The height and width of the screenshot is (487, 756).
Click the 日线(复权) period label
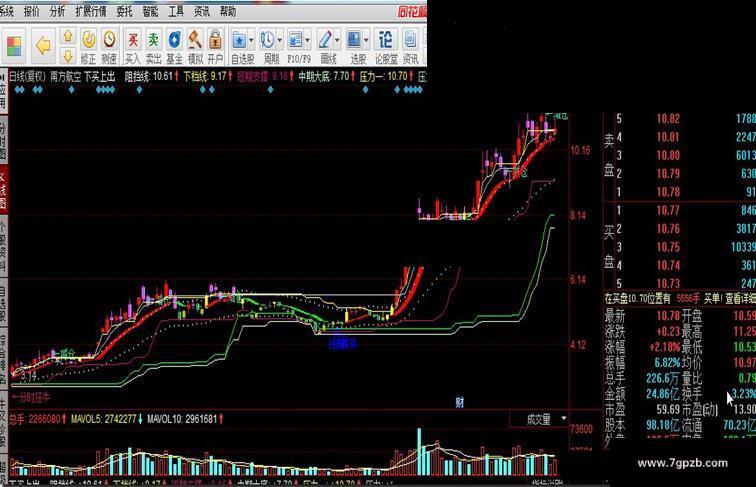click(x=27, y=76)
